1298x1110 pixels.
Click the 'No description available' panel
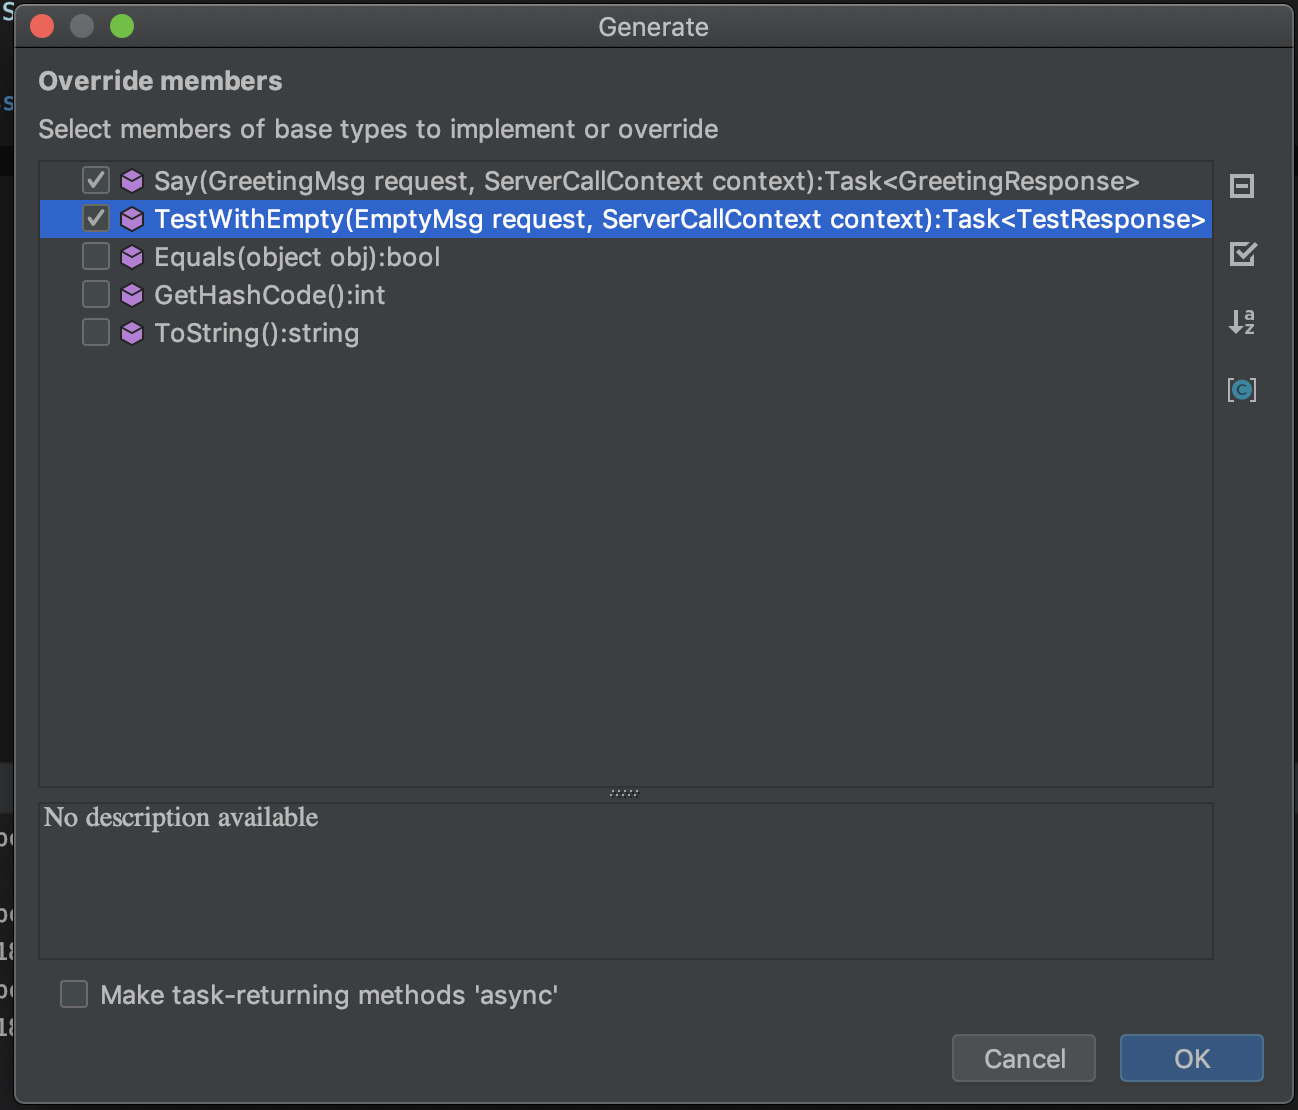tap(625, 880)
